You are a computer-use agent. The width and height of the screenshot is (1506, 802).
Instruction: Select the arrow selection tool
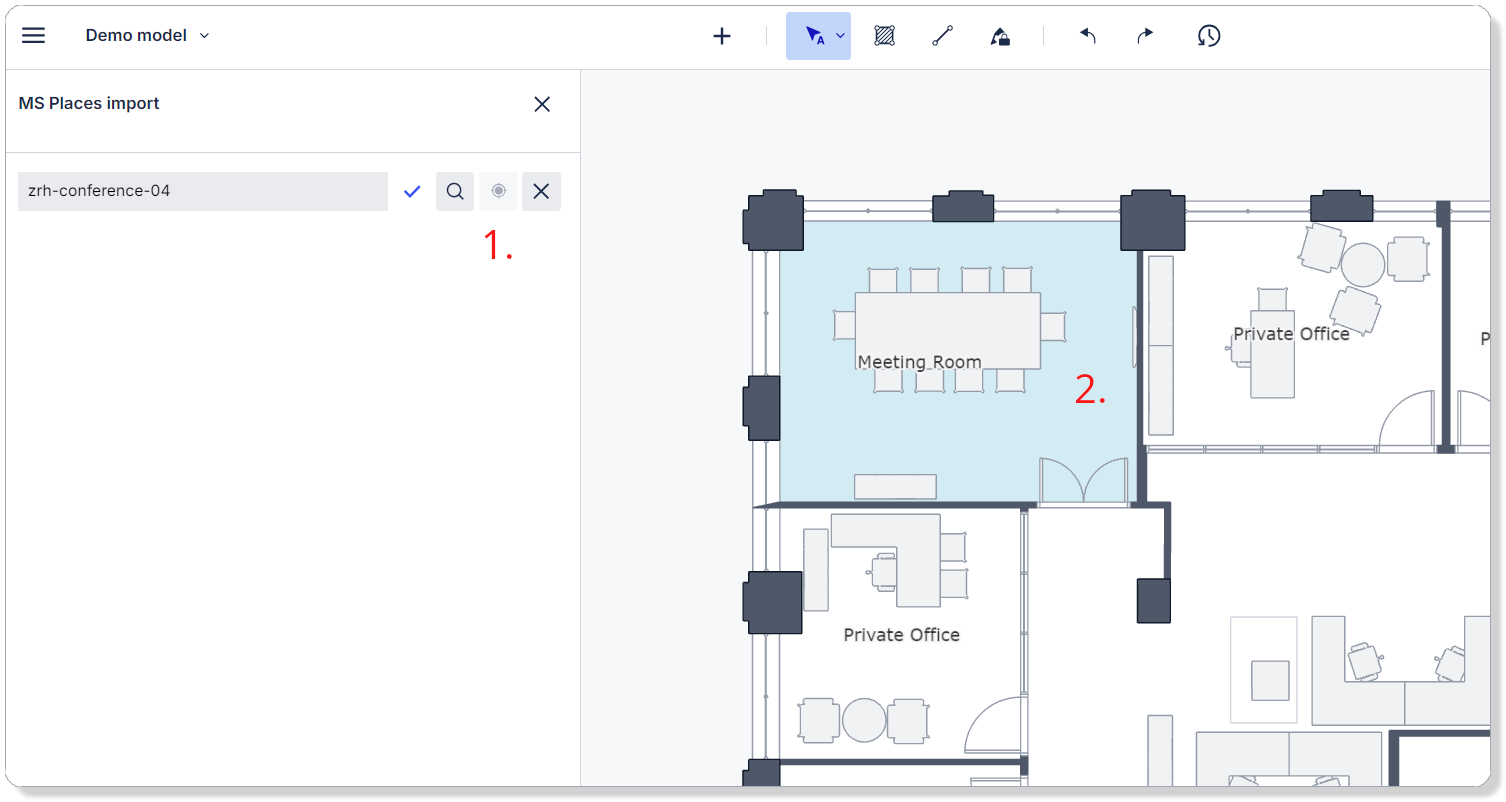813,35
